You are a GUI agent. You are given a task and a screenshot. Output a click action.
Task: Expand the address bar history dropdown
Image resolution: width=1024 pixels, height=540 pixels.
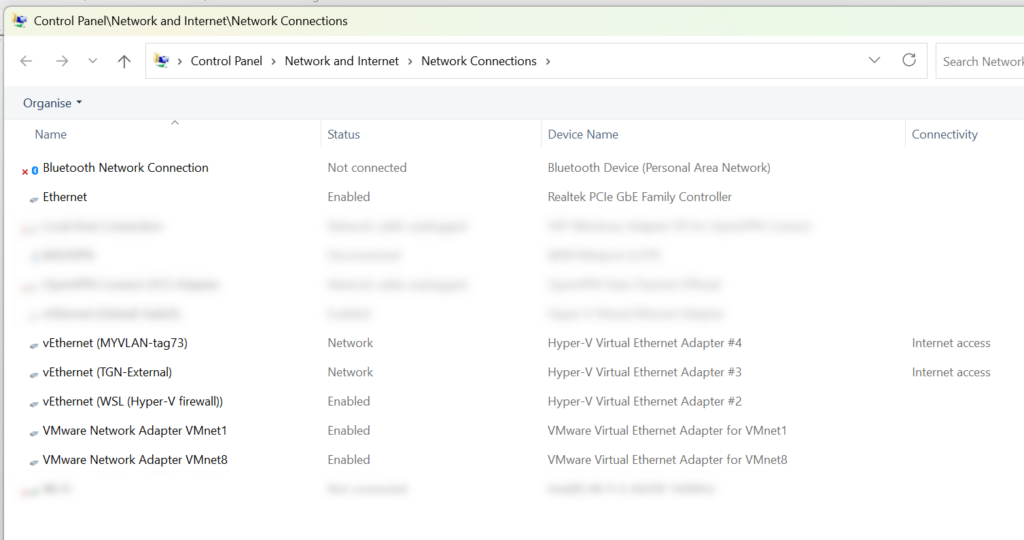click(874, 60)
